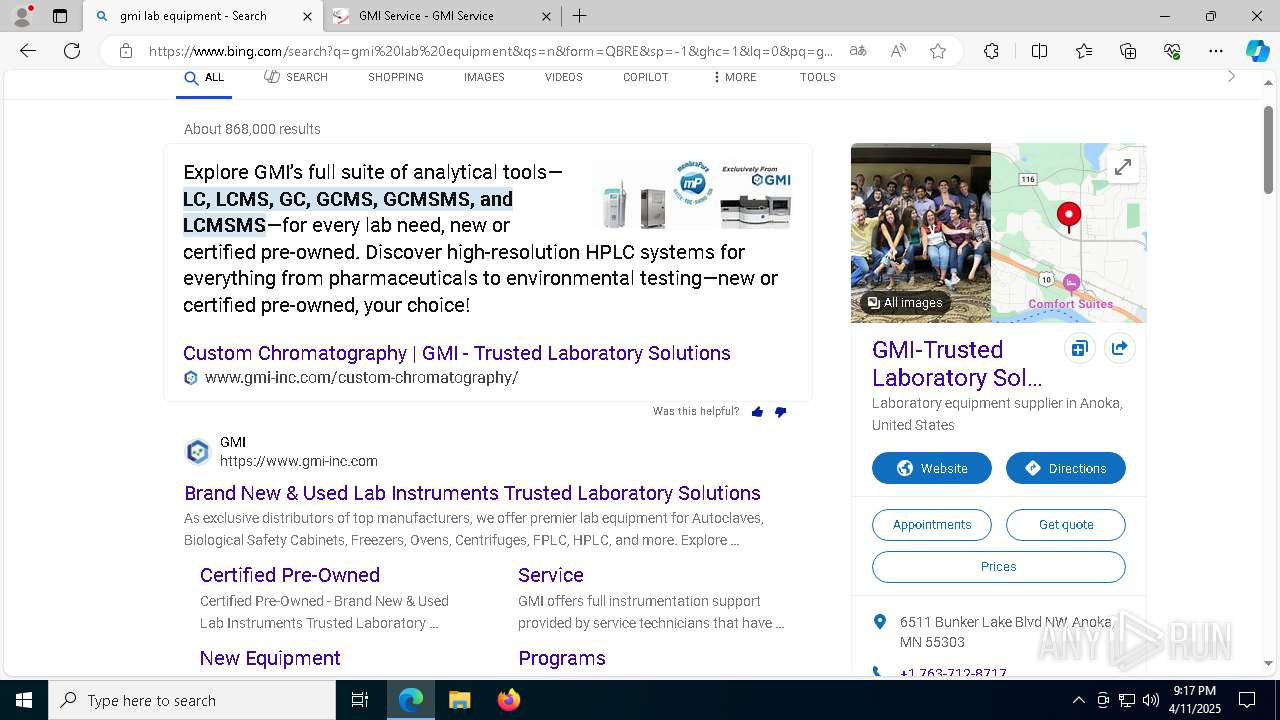Open the Favorites list icon
Screen dimensions: 1280x720
1084,51
